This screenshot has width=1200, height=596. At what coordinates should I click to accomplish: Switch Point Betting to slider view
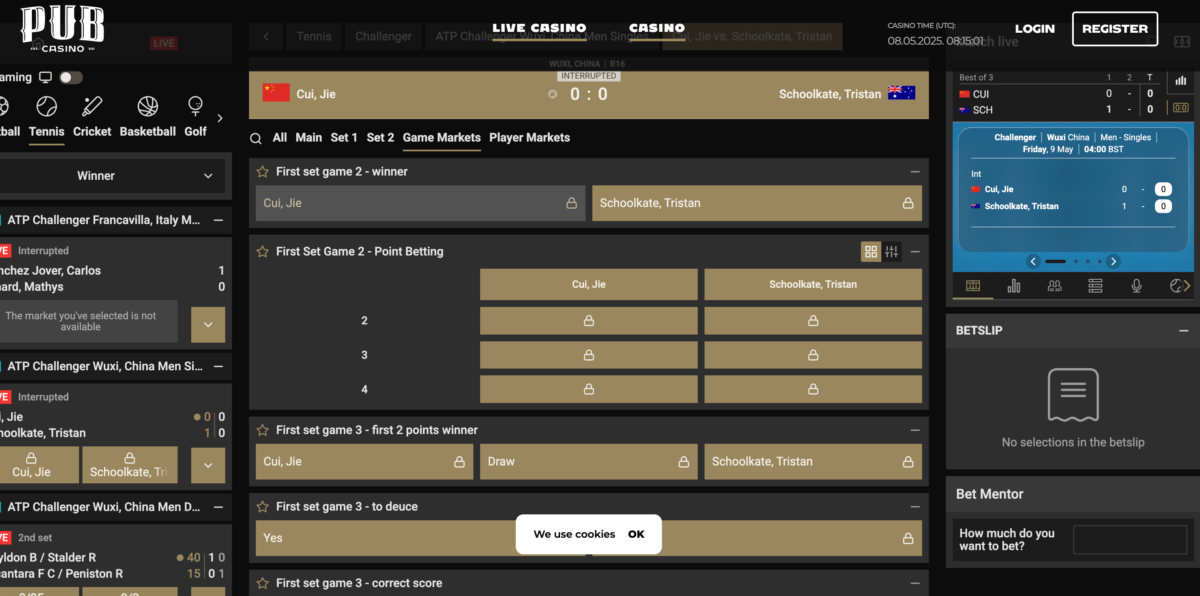pos(892,252)
